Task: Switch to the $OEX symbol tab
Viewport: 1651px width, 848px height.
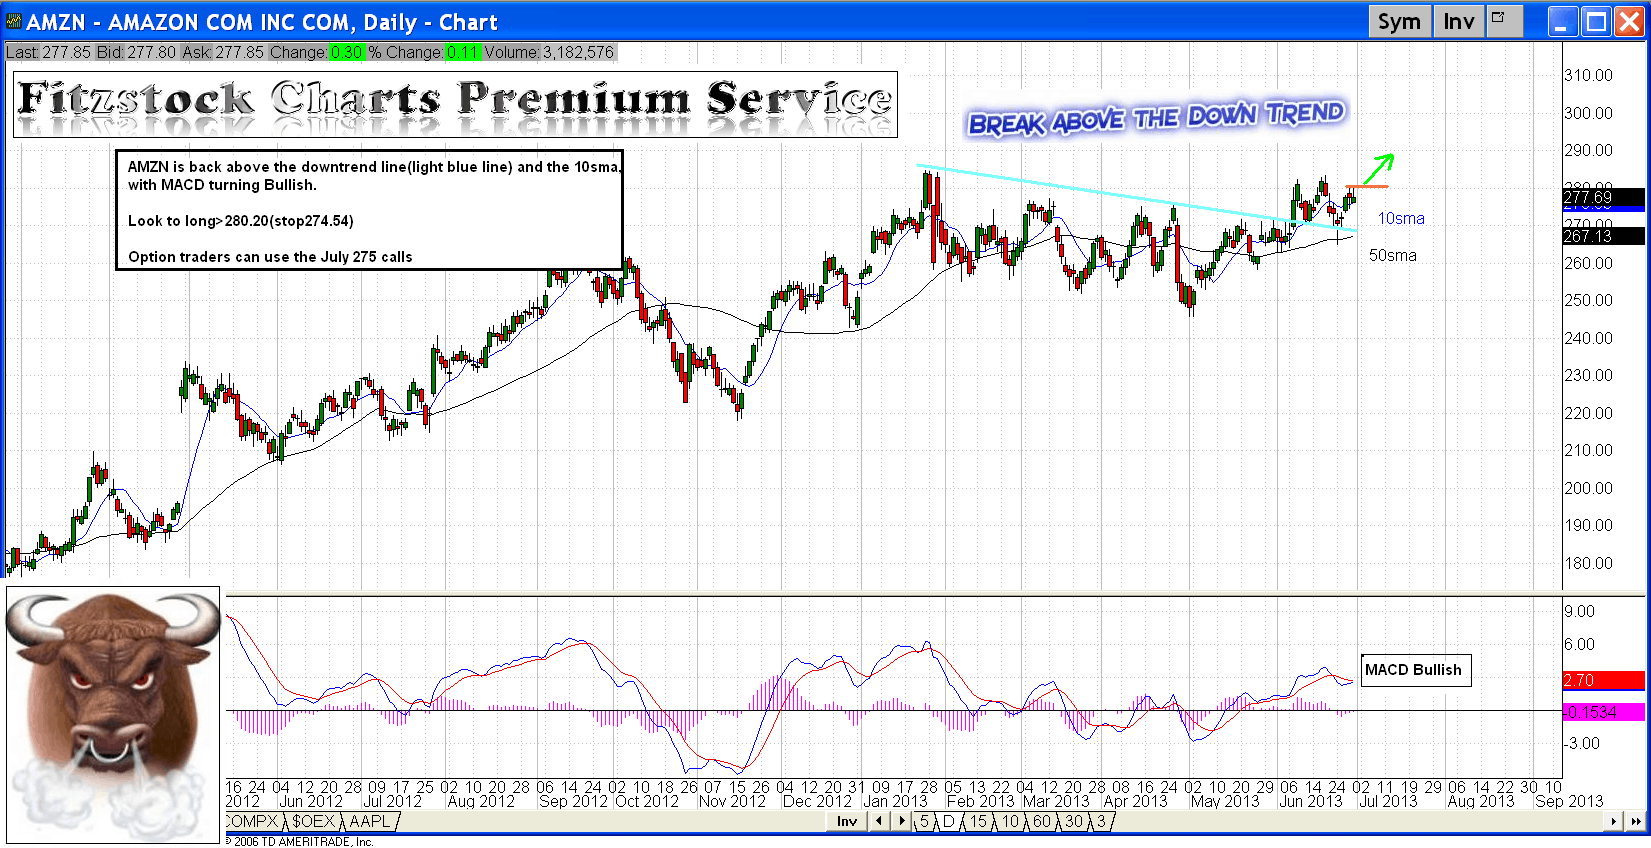Action: 313,821
